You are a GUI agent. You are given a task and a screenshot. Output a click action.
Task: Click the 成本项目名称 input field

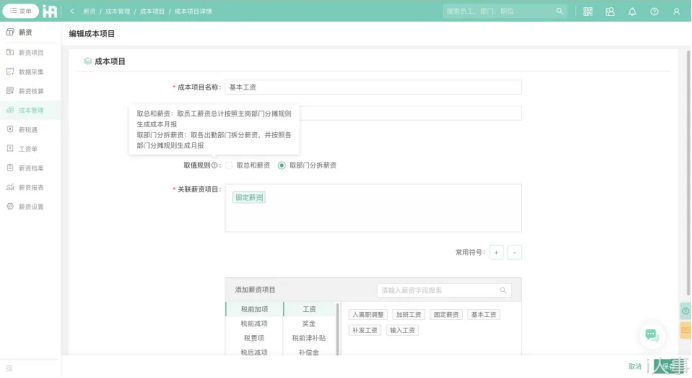pyautogui.click(x=373, y=87)
